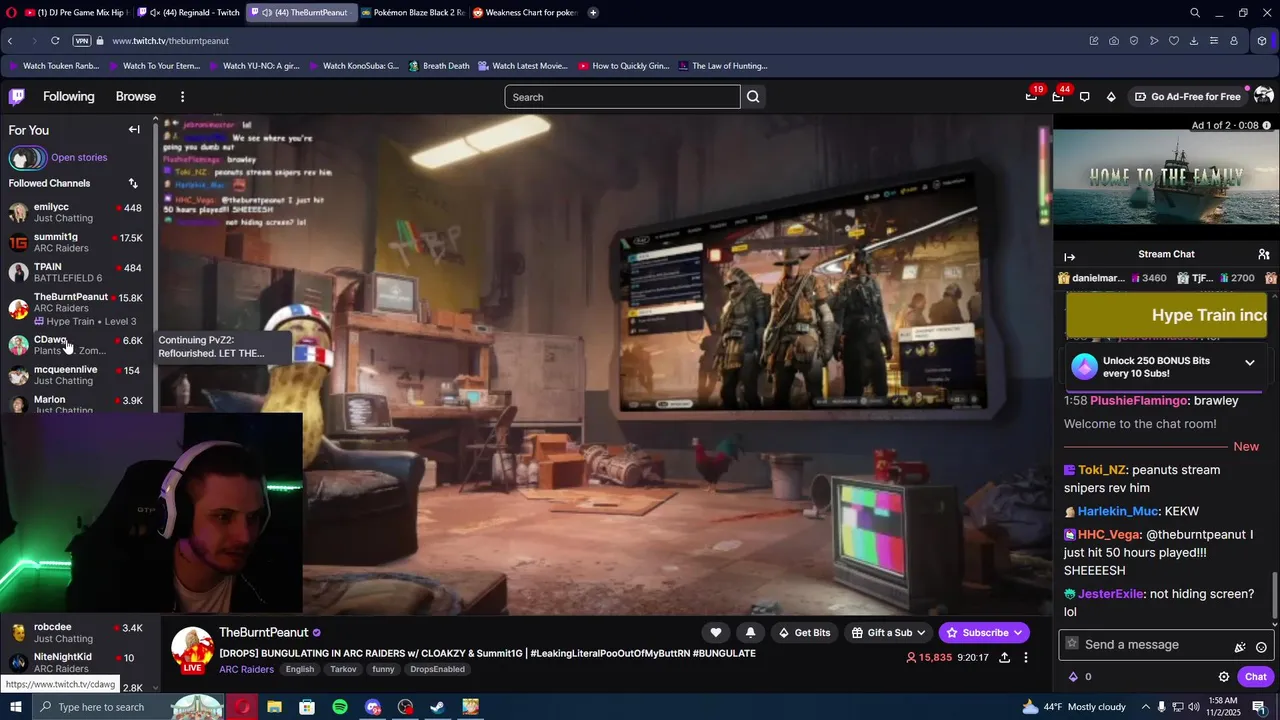
Task: Click the search magnifier button
Action: [753, 97]
